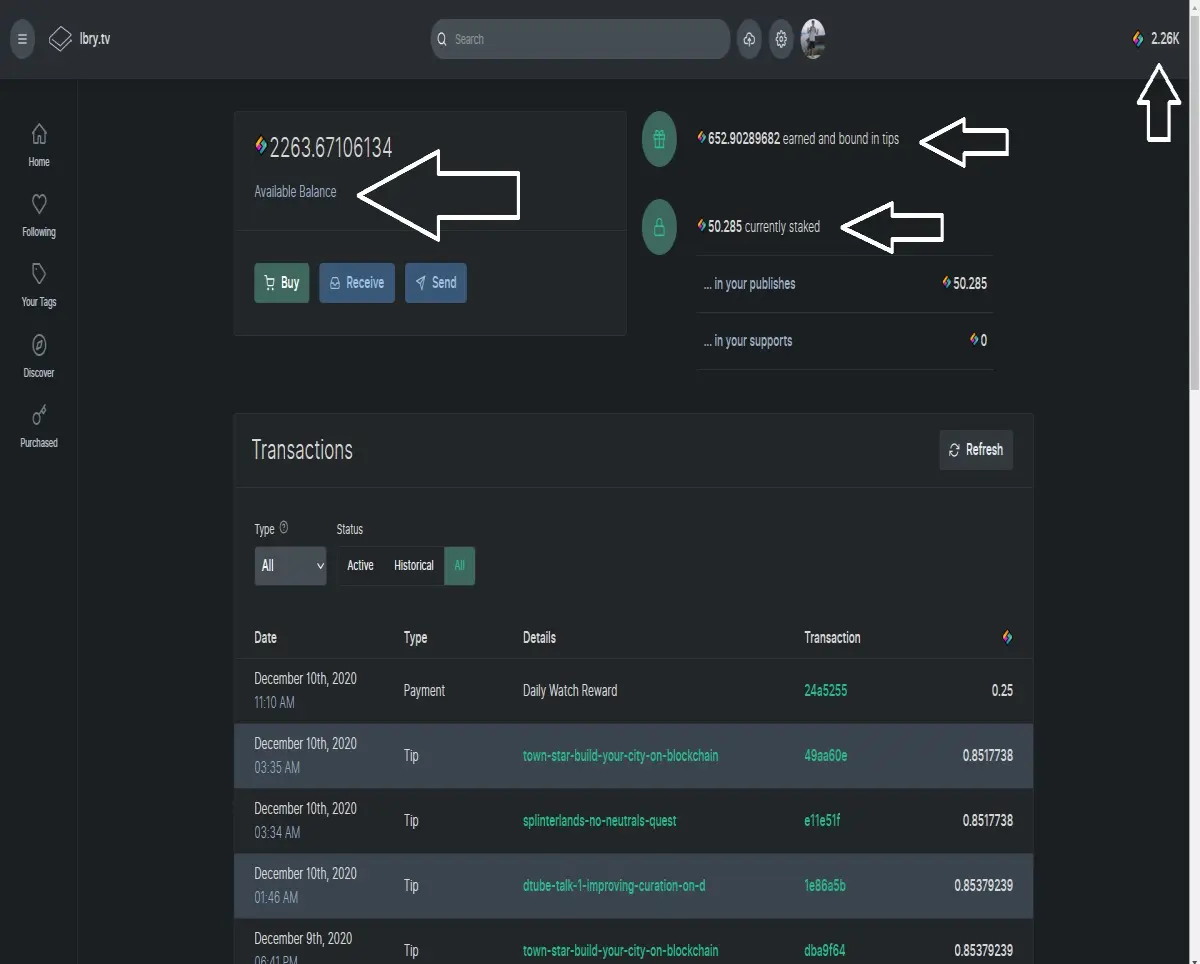This screenshot has width=1200, height=964.
Task: Open the settings gear icon
Action: (x=781, y=39)
